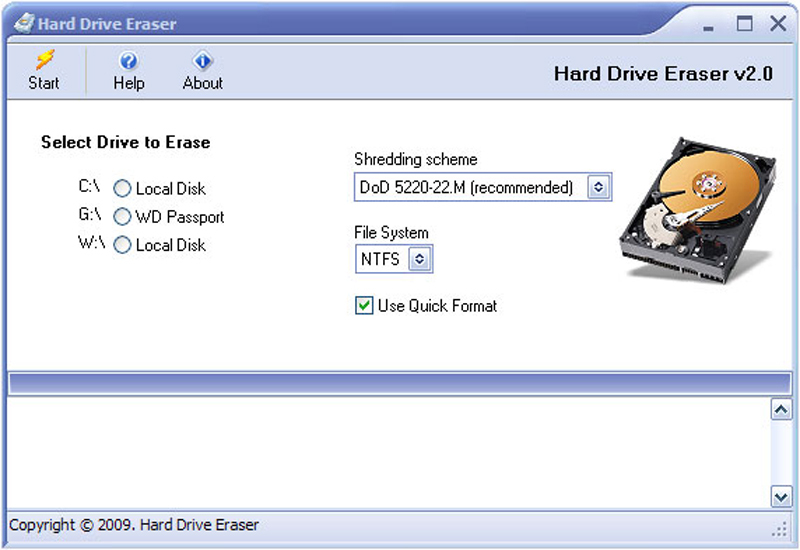
Task: Select W:\ Local Disk radio button
Action: (122, 244)
